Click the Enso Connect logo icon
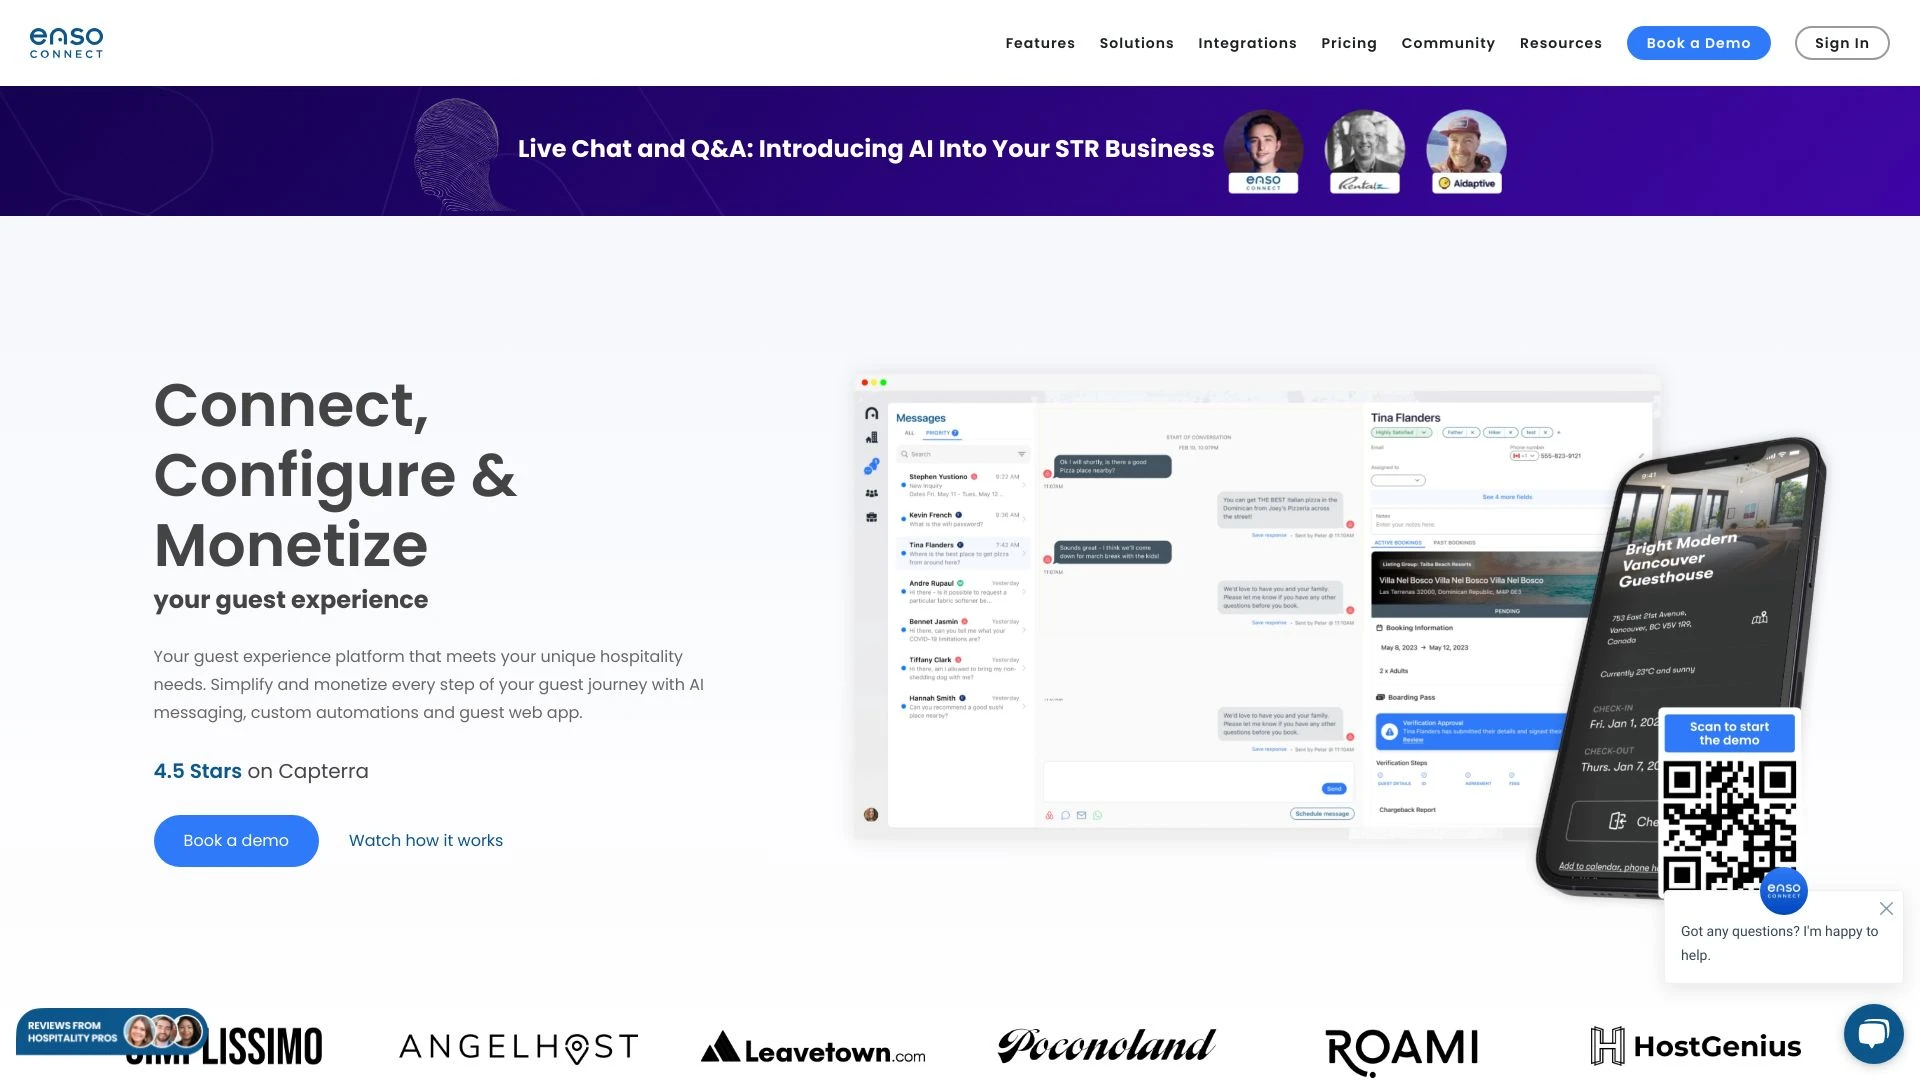 pos(66,41)
